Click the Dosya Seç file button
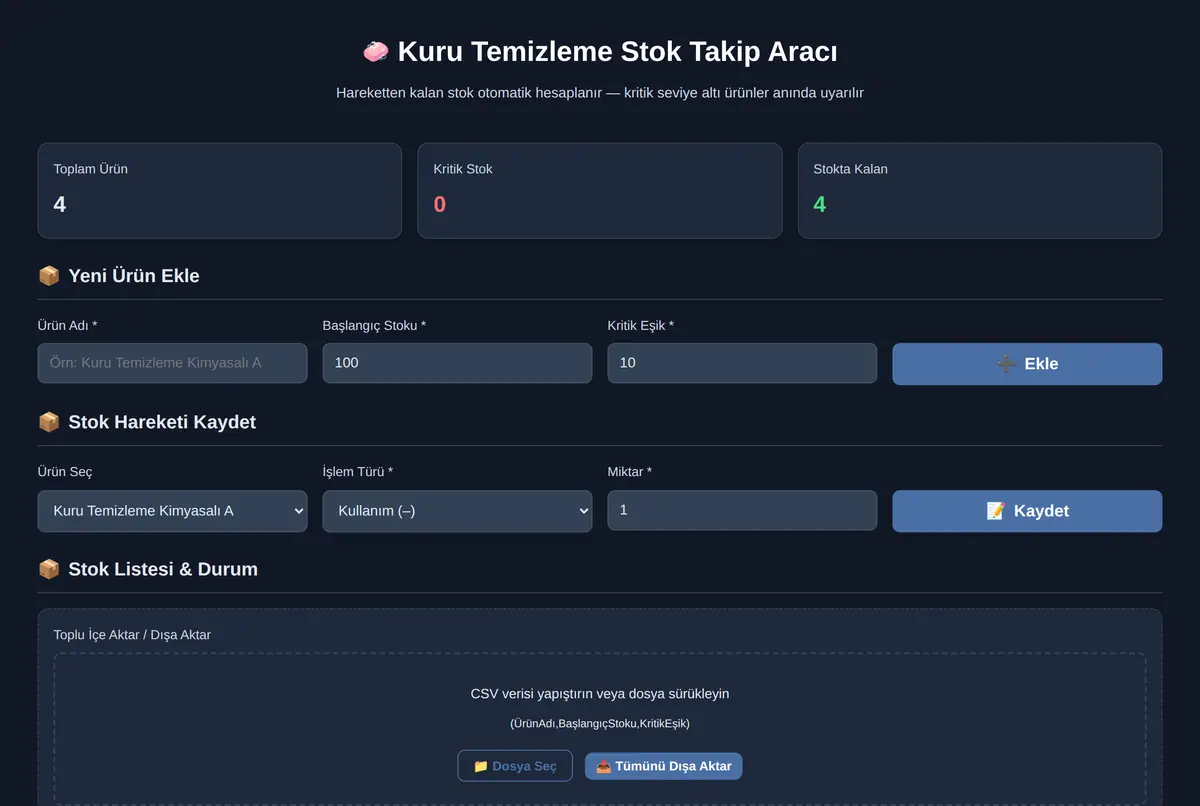 [x=515, y=766]
